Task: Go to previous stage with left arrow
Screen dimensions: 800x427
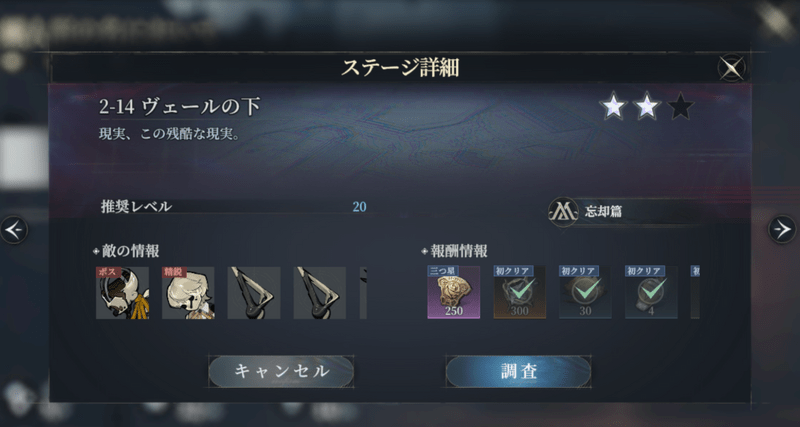Action: tap(14, 230)
